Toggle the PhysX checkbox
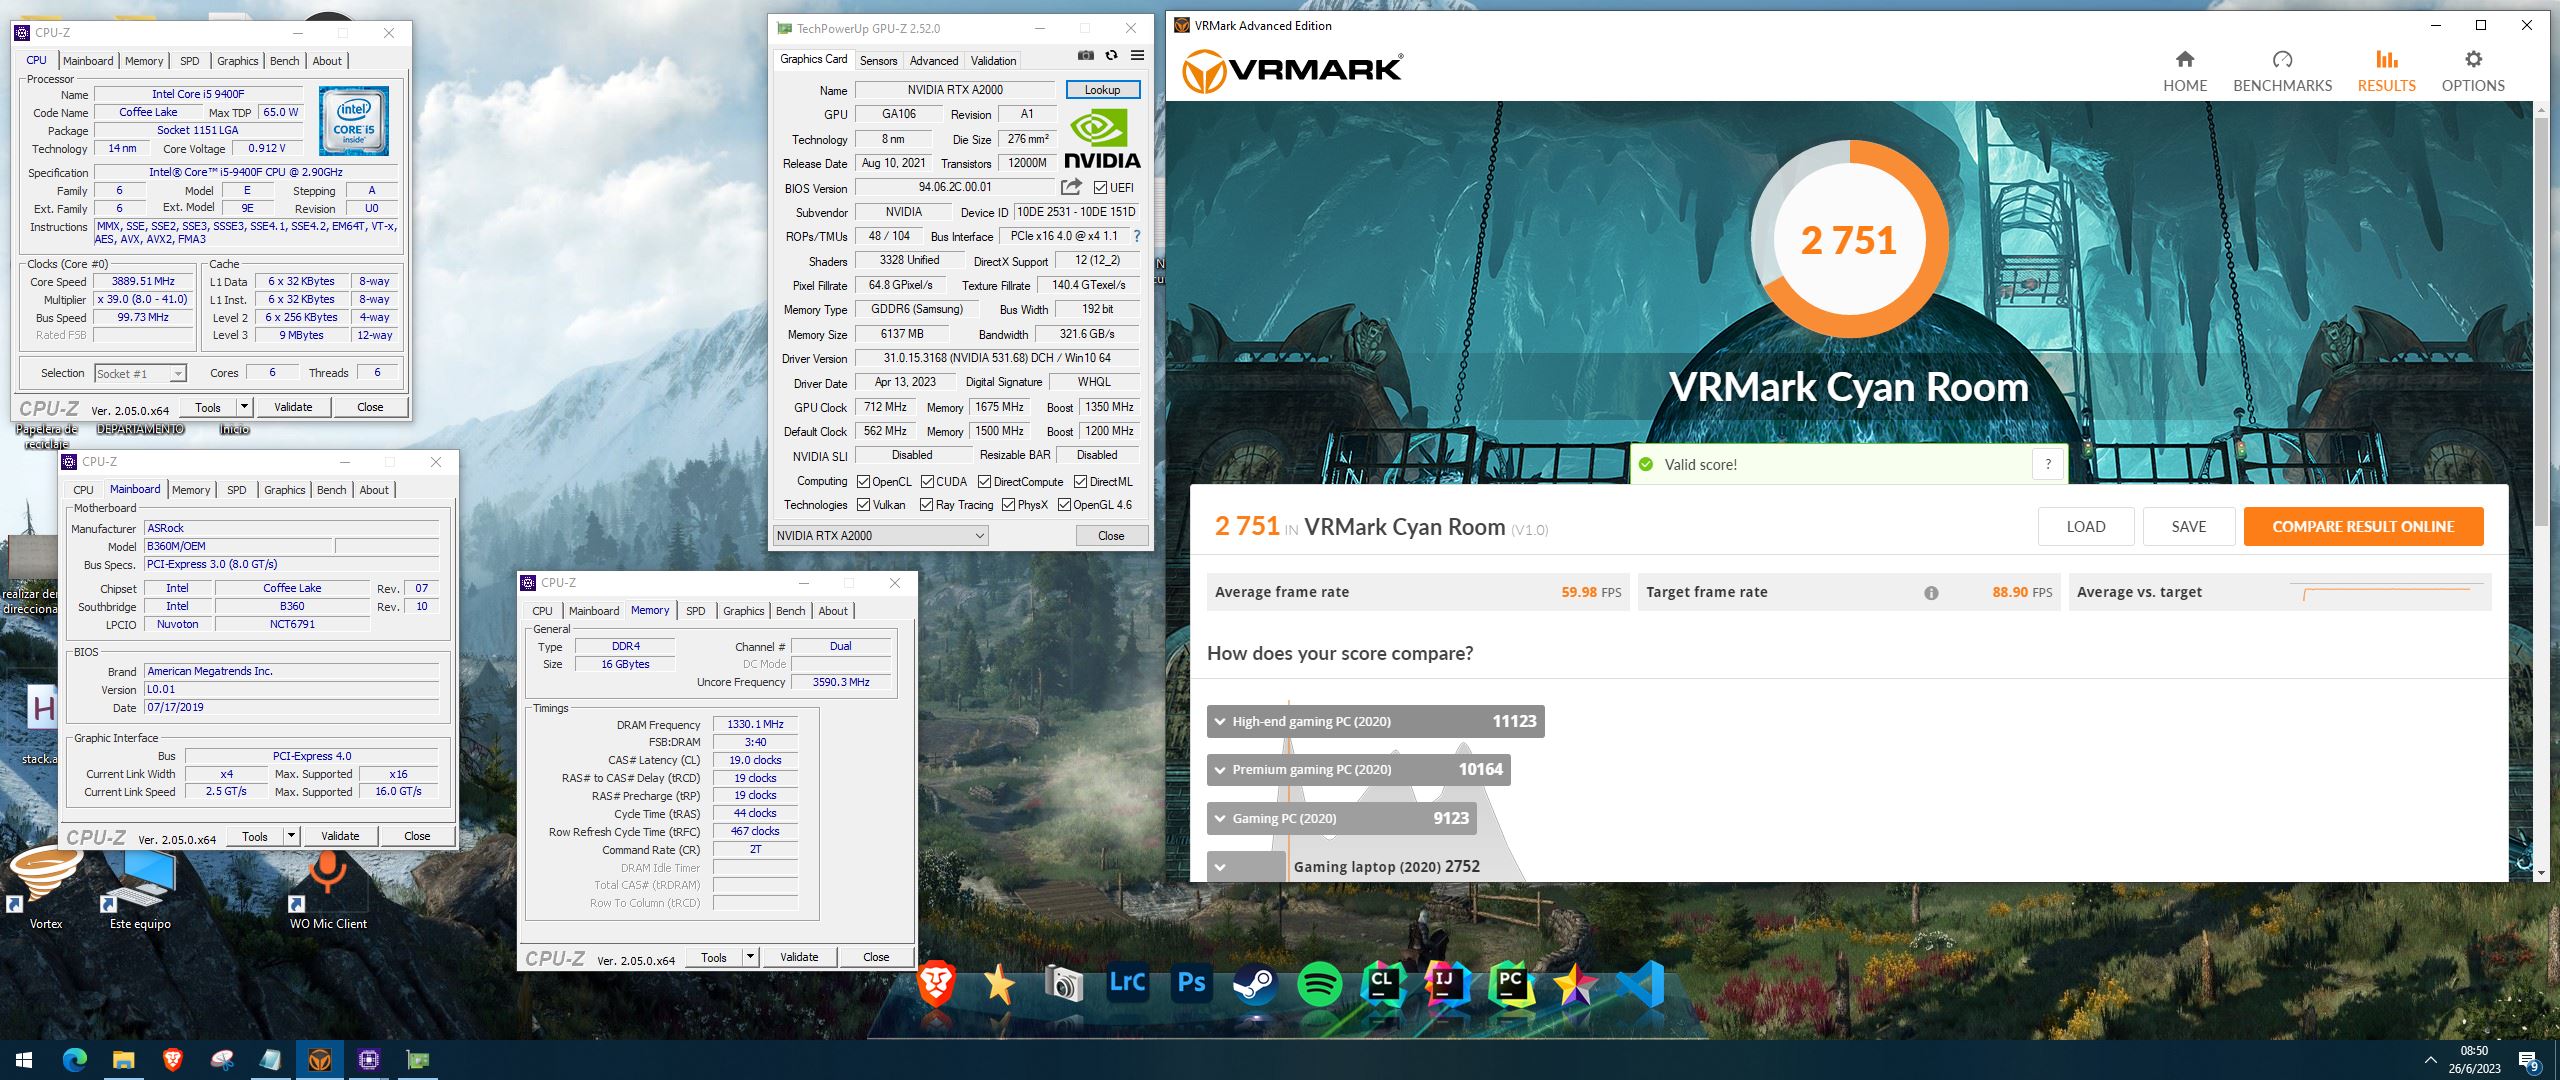Viewport: 2560px width, 1080px height. 1008,505
